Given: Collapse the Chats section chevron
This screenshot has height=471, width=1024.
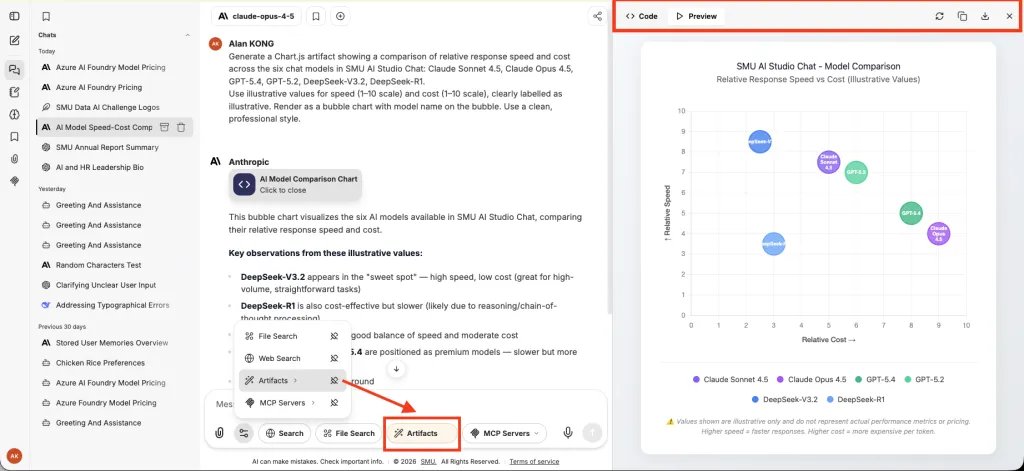Looking at the screenshot, I should [x=188, y=35].
